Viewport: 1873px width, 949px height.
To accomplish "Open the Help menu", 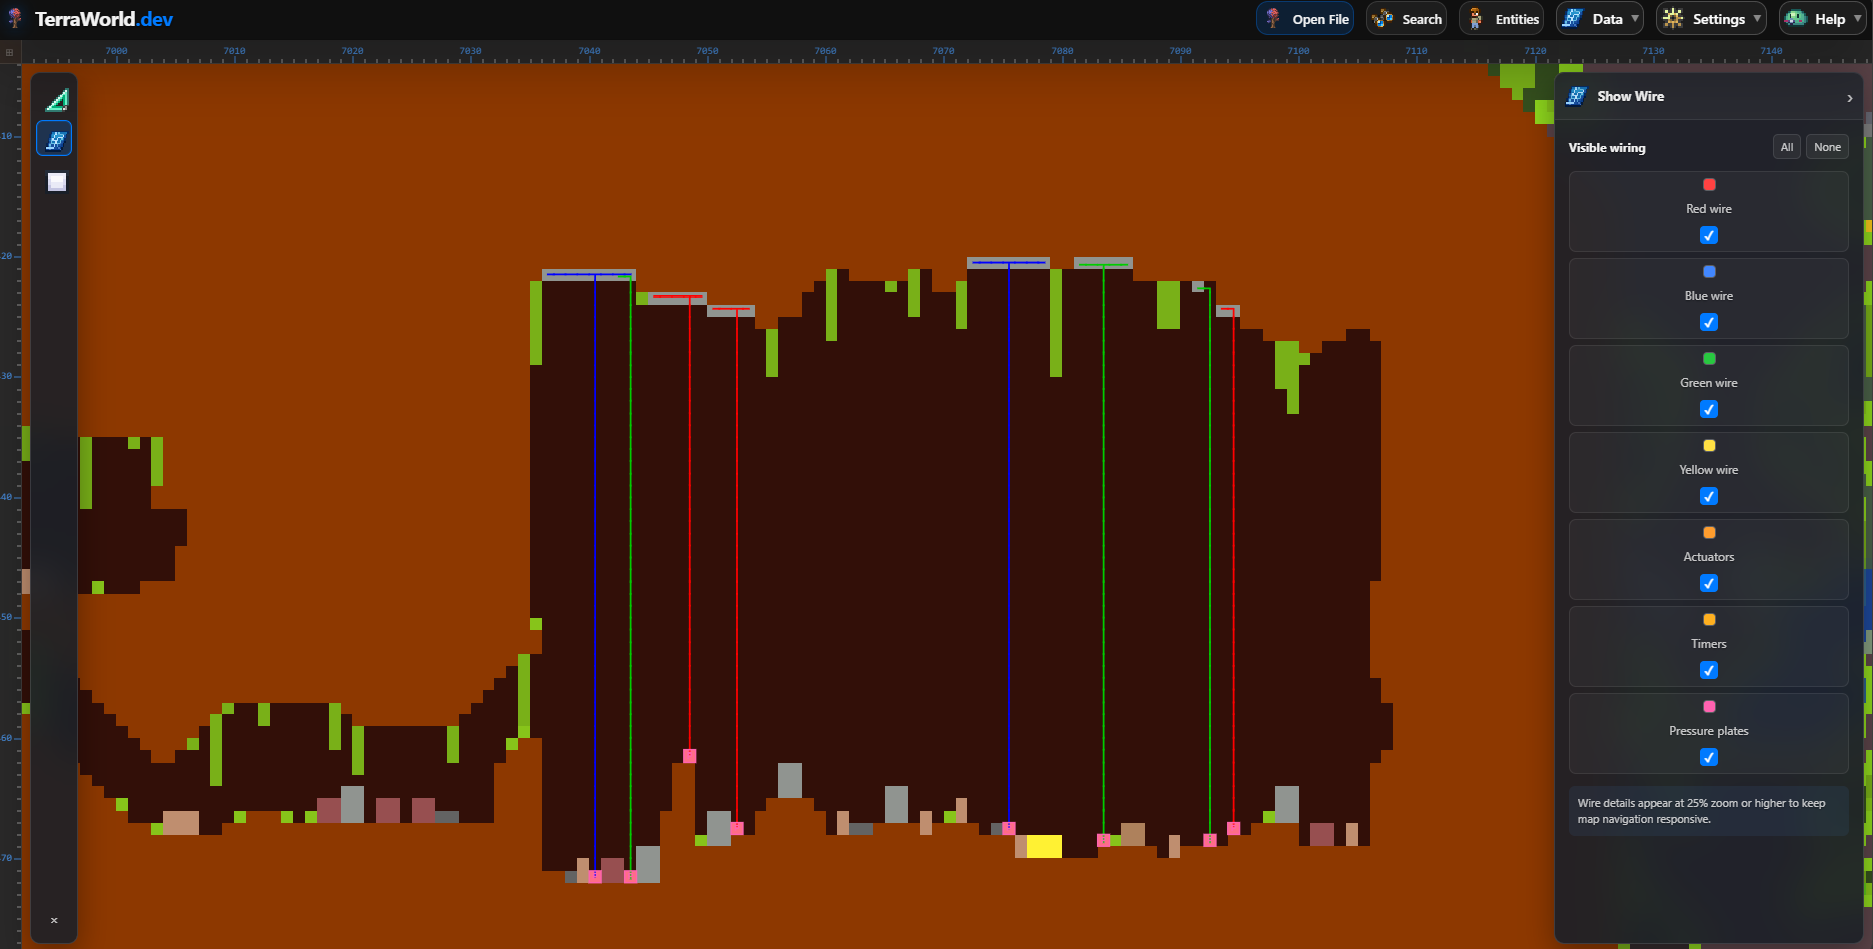I will [x=1822, y=19].
